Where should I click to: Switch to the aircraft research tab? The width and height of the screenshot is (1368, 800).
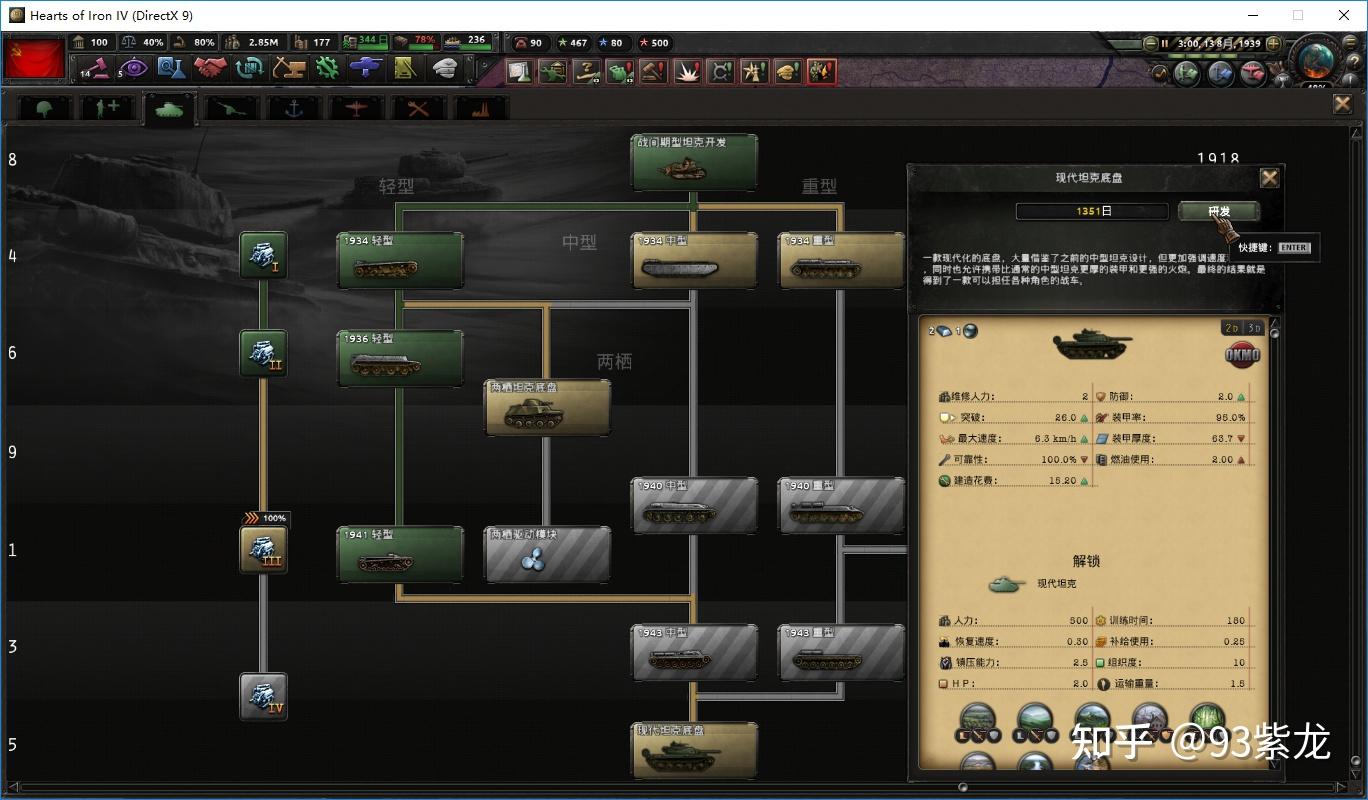(356, 107)
